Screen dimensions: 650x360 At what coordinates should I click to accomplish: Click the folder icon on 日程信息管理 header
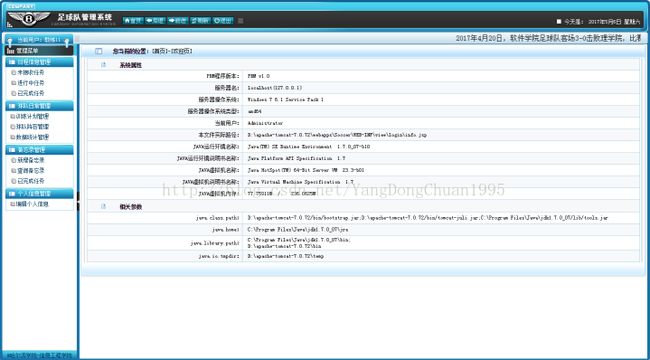tap(12, 62)
